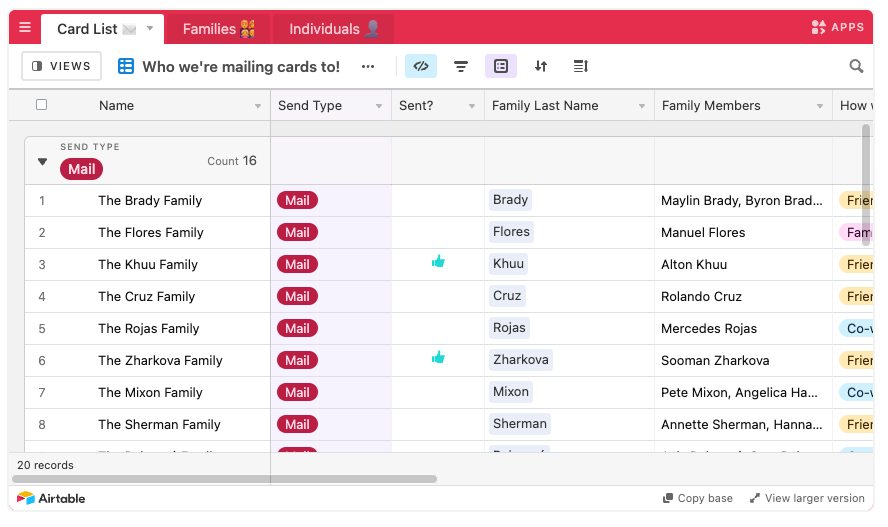Toggle the Sent? cell for the Cruz Family
The height and width of the screenshot is (527, 888).
438,297
